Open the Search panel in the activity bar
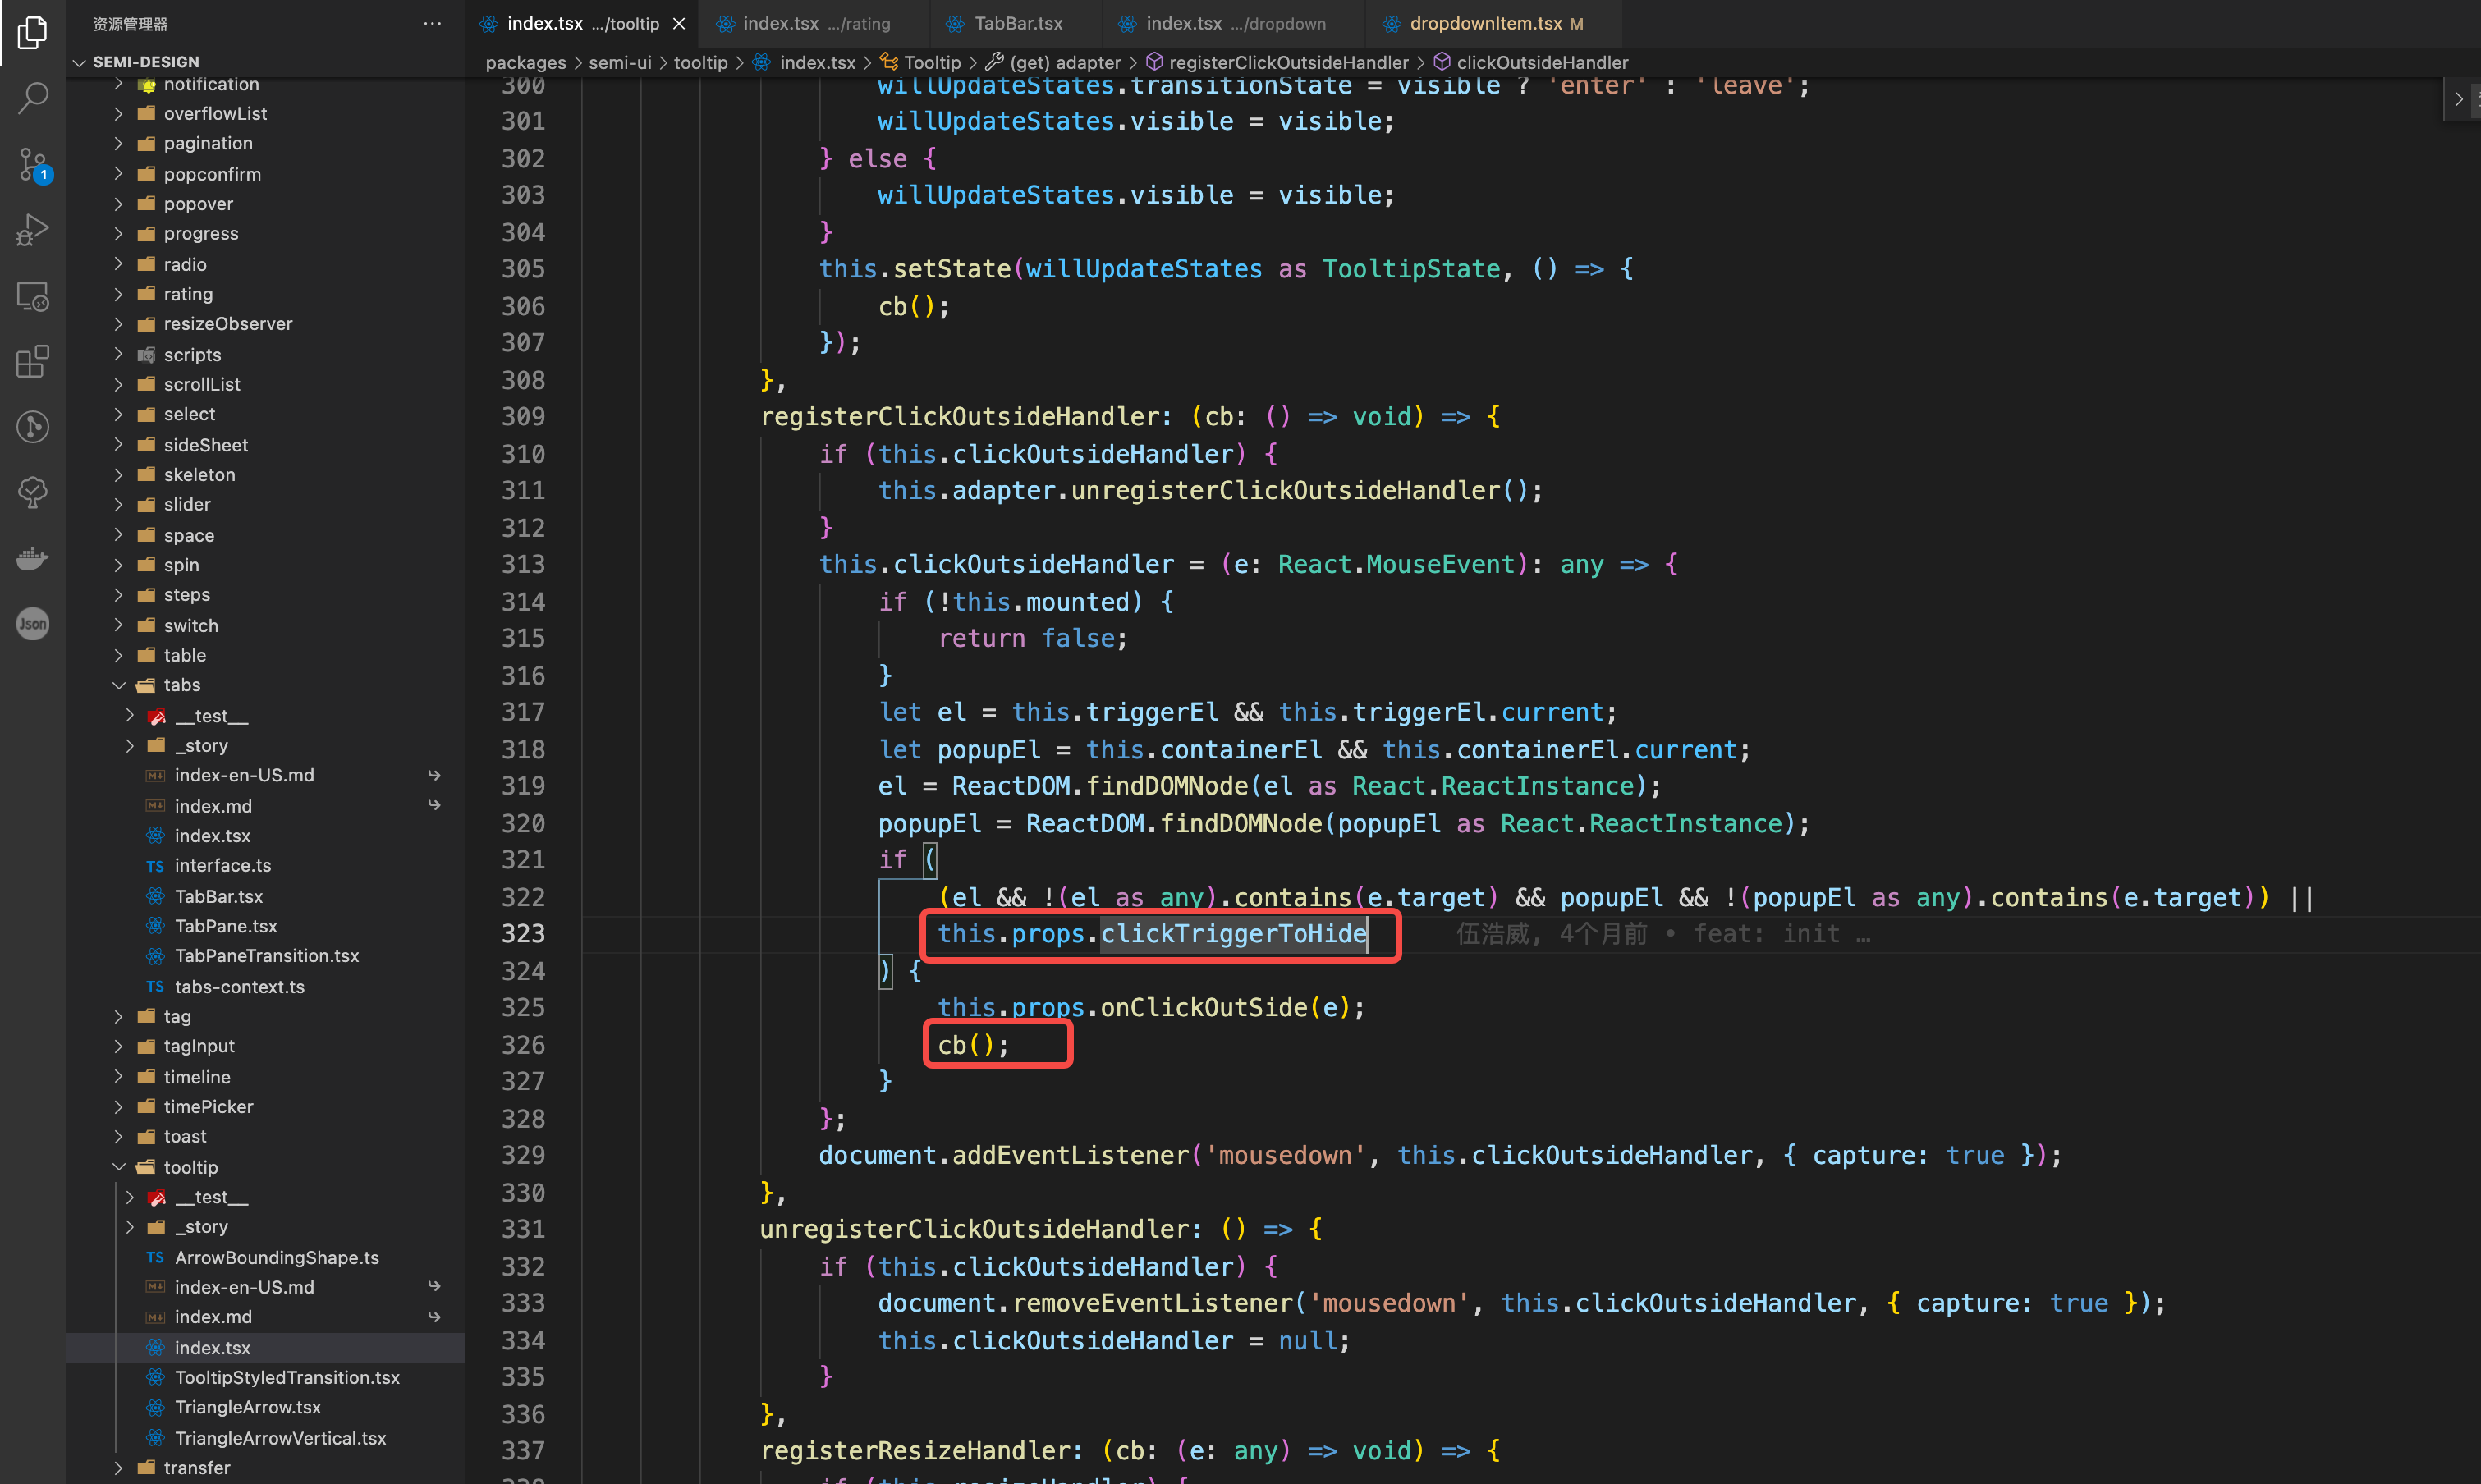 tap(33, 97)
